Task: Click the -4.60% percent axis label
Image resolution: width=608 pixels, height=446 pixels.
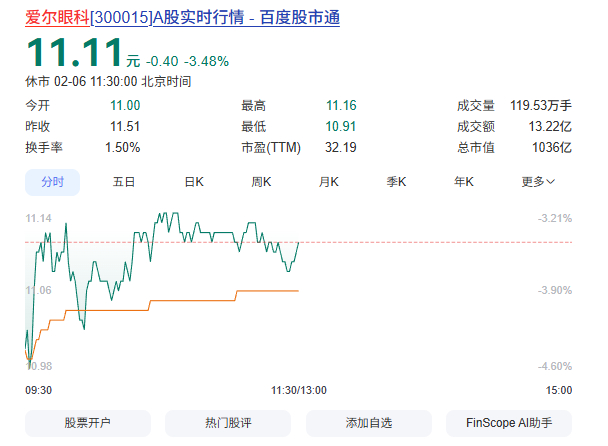Action: coord(555,366)
